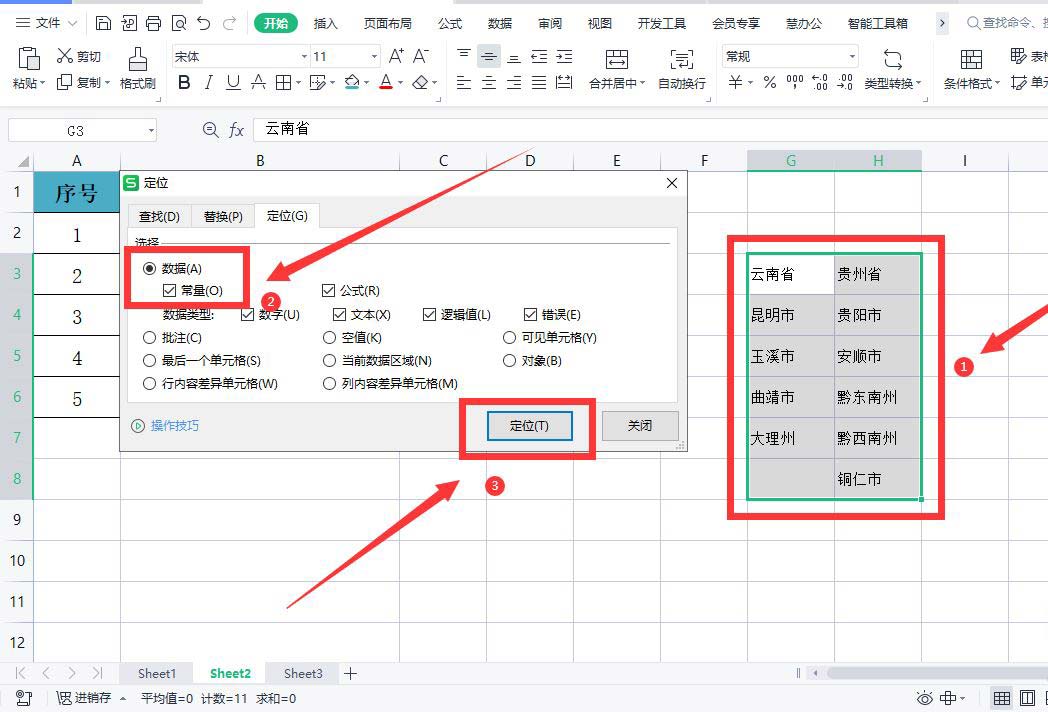1048x712 pixels.
Task: Increase font size with A+ icon
Action: click(396, 56)
